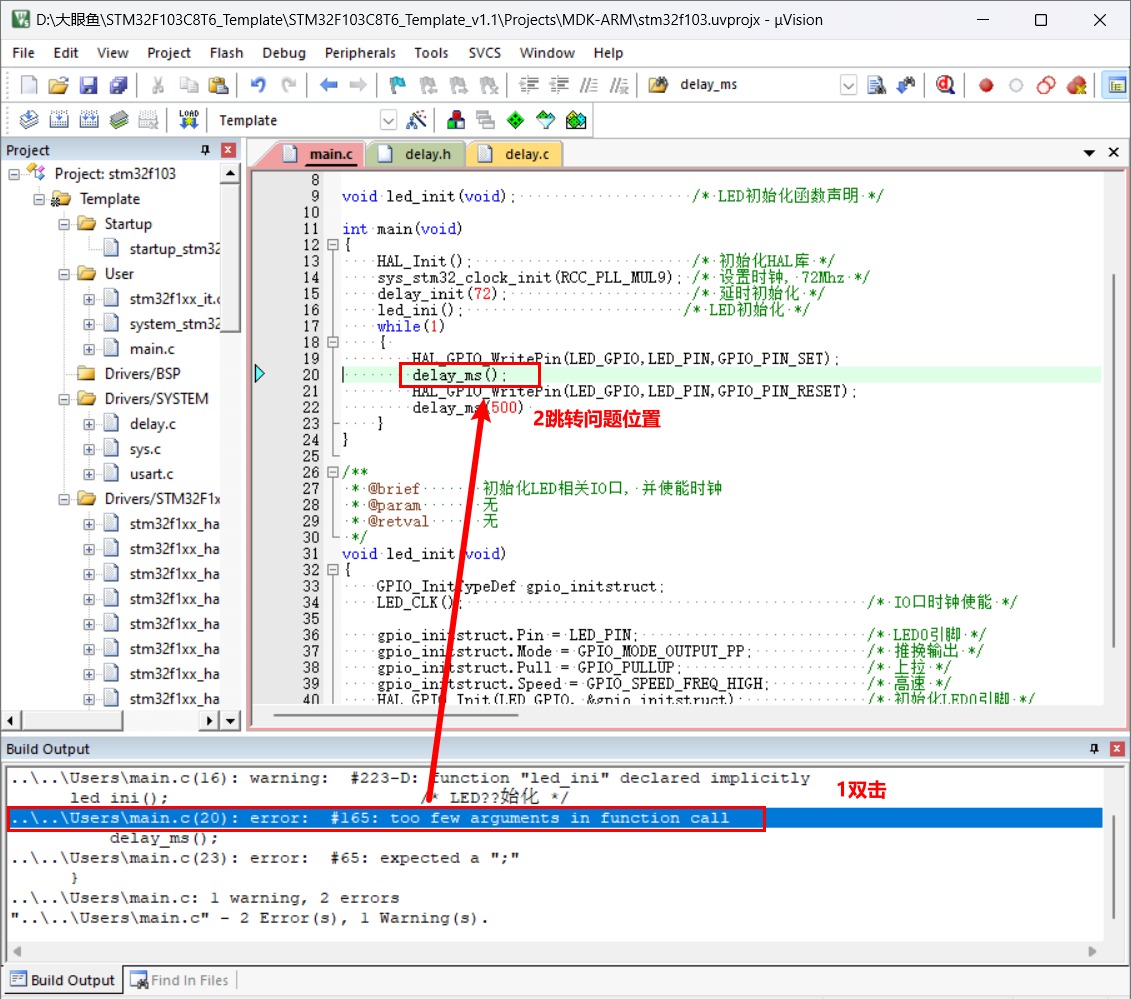Click the Project panel vertical scrollbar thumb
This screenshot has height=999, width=1131.
[230, 258]
